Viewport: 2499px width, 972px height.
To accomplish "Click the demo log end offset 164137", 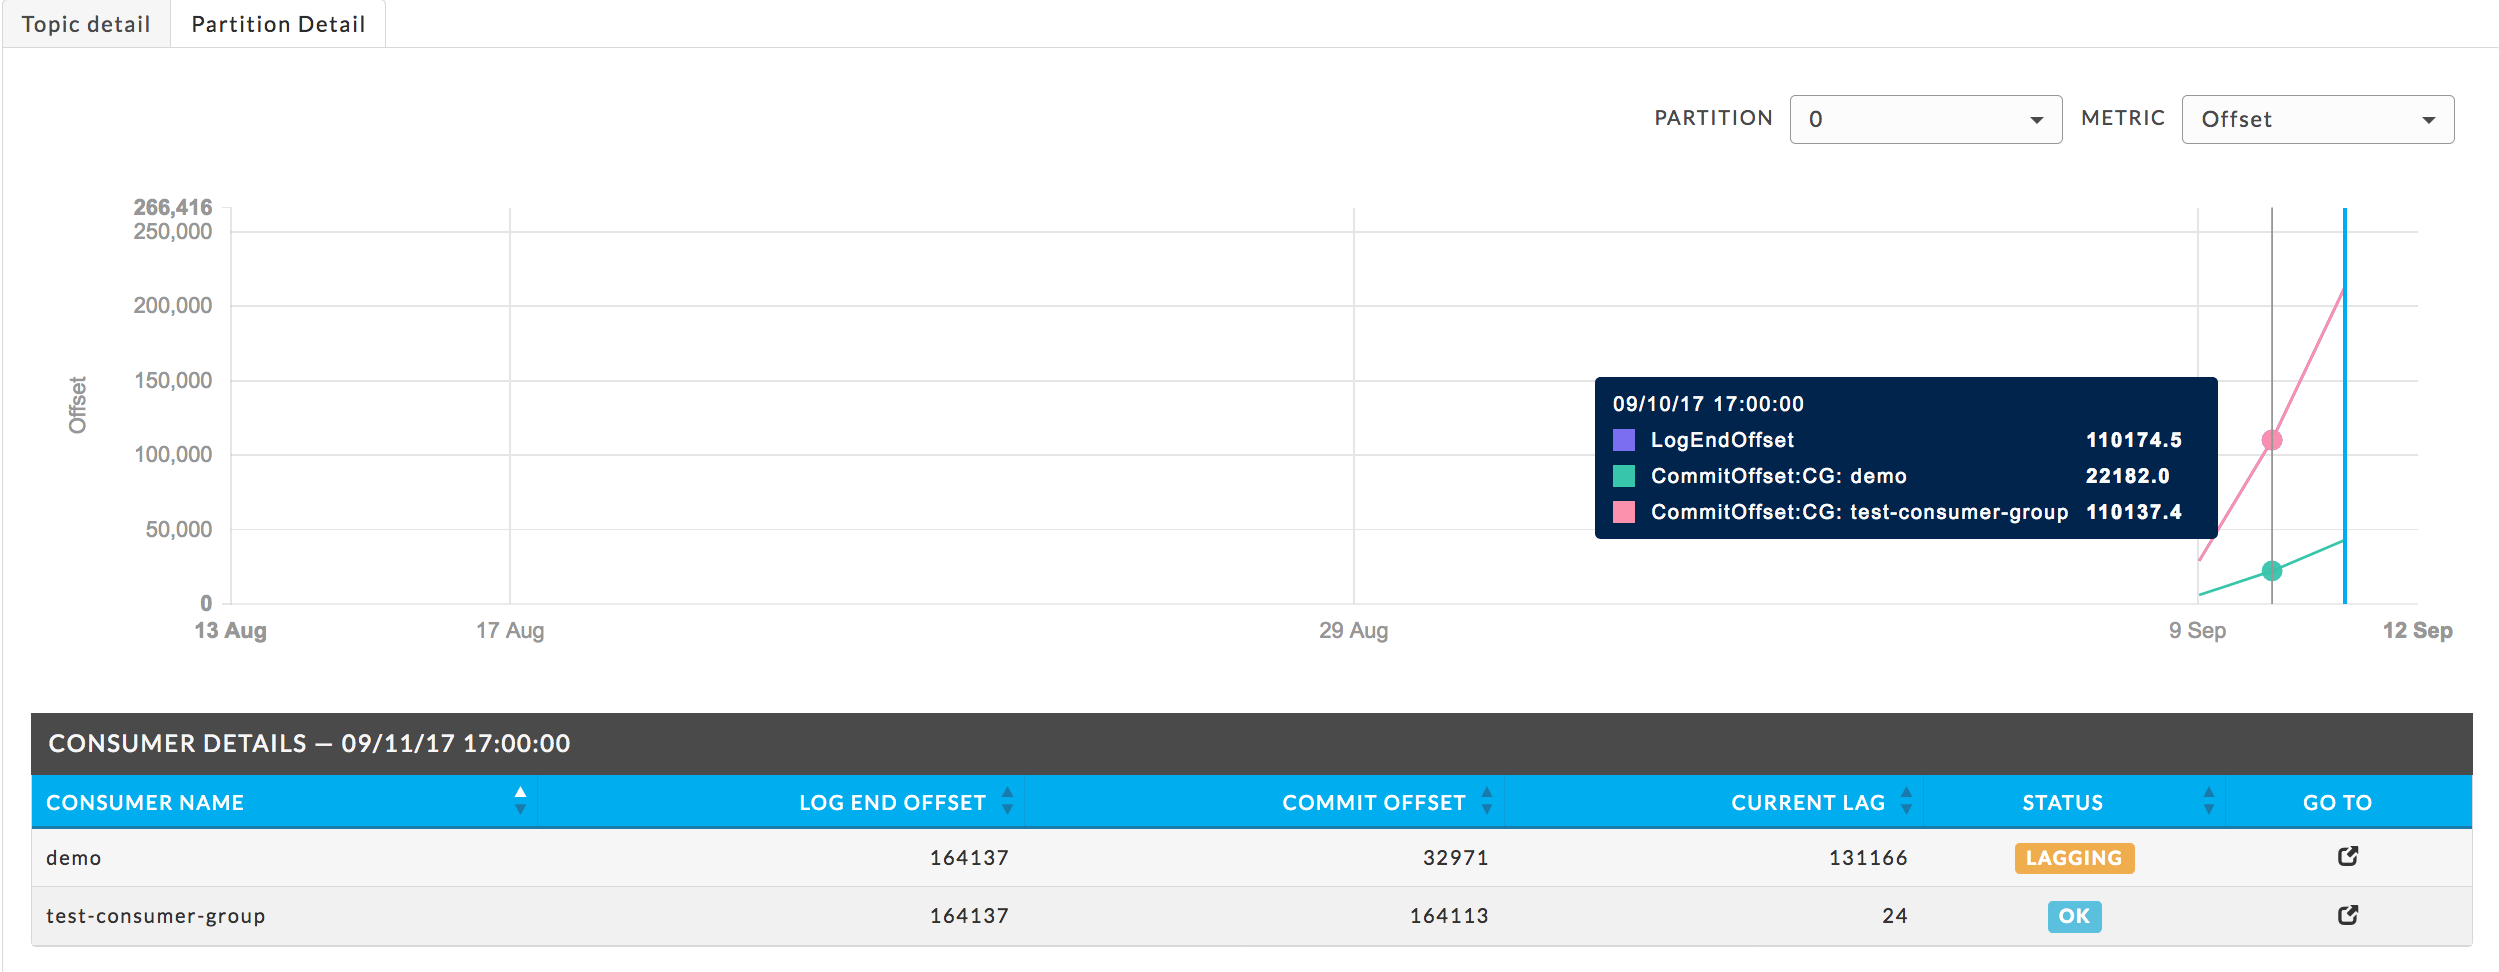I will [969, 858].
